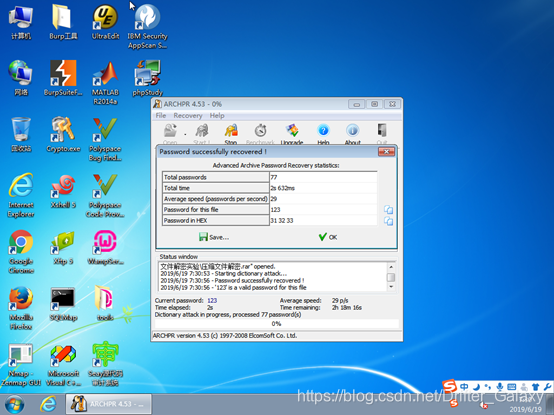Open Internet Explorer from the taskbar
The image size is (554, 415).
point(48,404)
